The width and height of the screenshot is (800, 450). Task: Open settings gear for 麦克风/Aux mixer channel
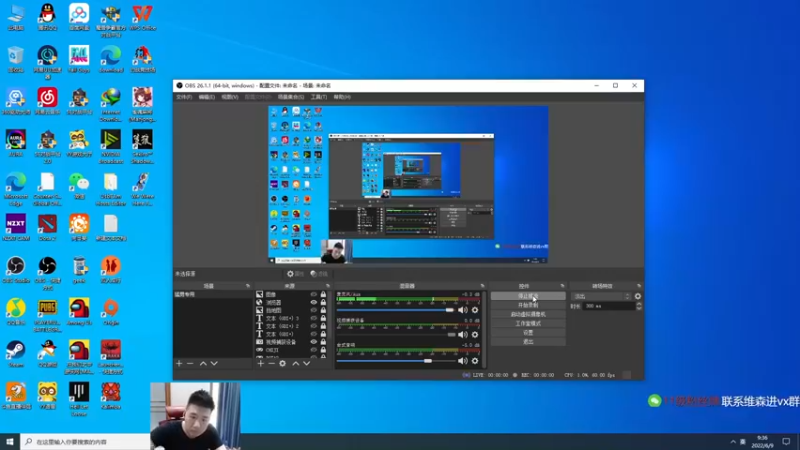[x=475, y=310]
